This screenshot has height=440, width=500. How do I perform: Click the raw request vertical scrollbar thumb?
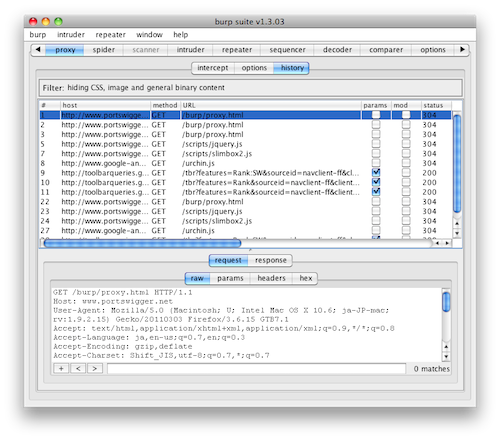[x=446, y=302]
